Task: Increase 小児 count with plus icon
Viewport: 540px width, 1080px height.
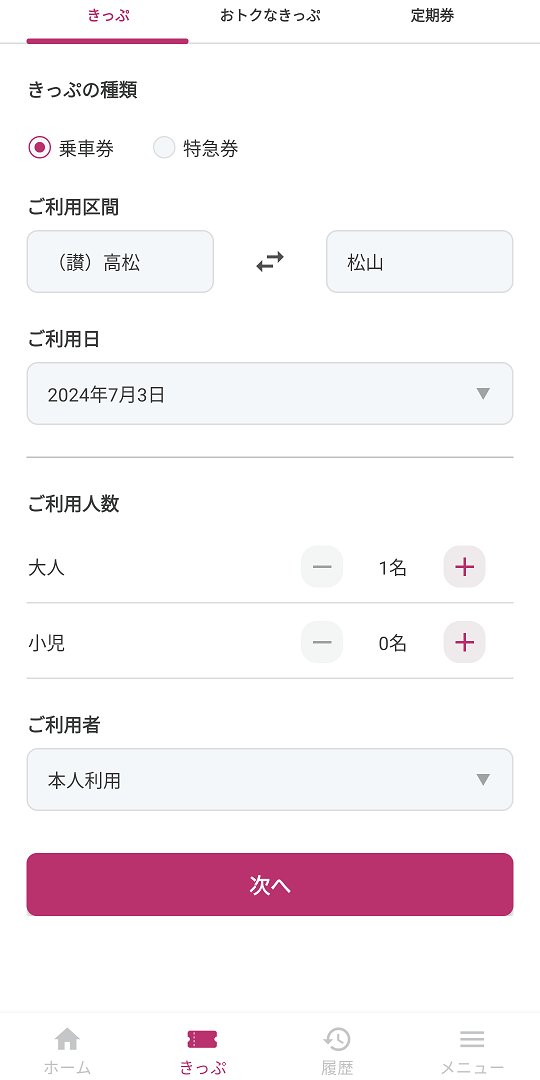Action: (x=464, y=643)
